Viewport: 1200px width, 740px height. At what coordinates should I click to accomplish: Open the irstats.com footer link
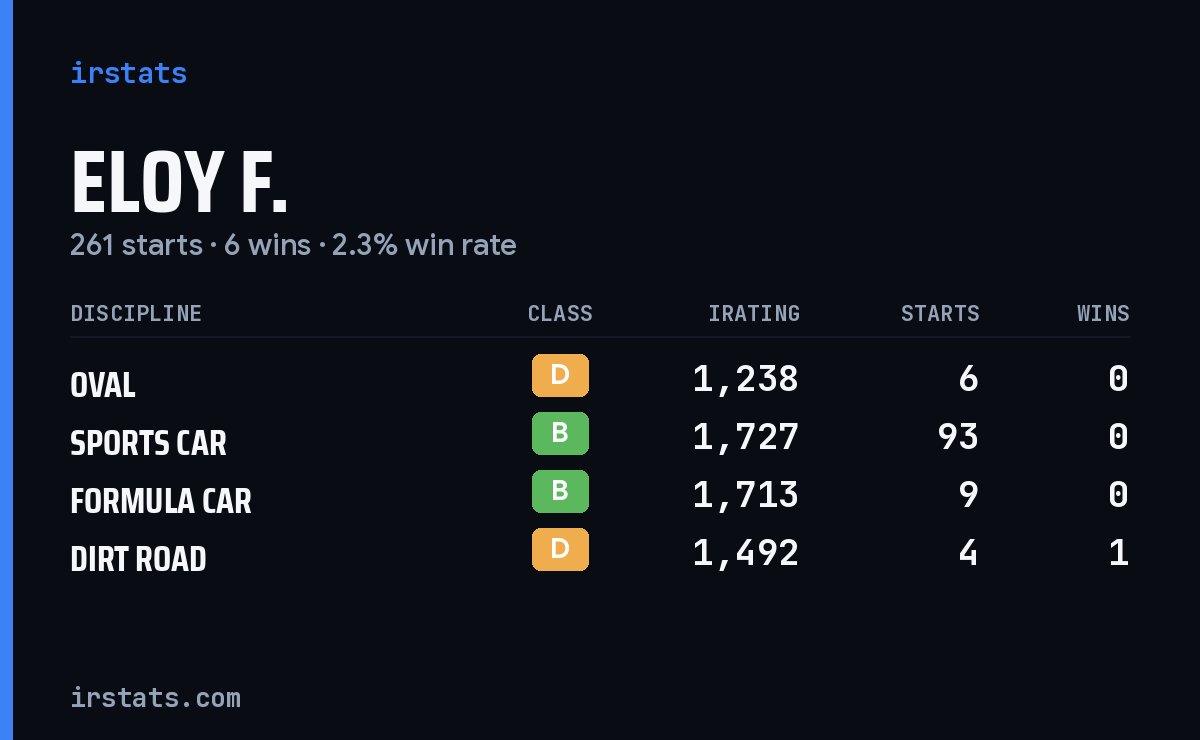[155, 697]
